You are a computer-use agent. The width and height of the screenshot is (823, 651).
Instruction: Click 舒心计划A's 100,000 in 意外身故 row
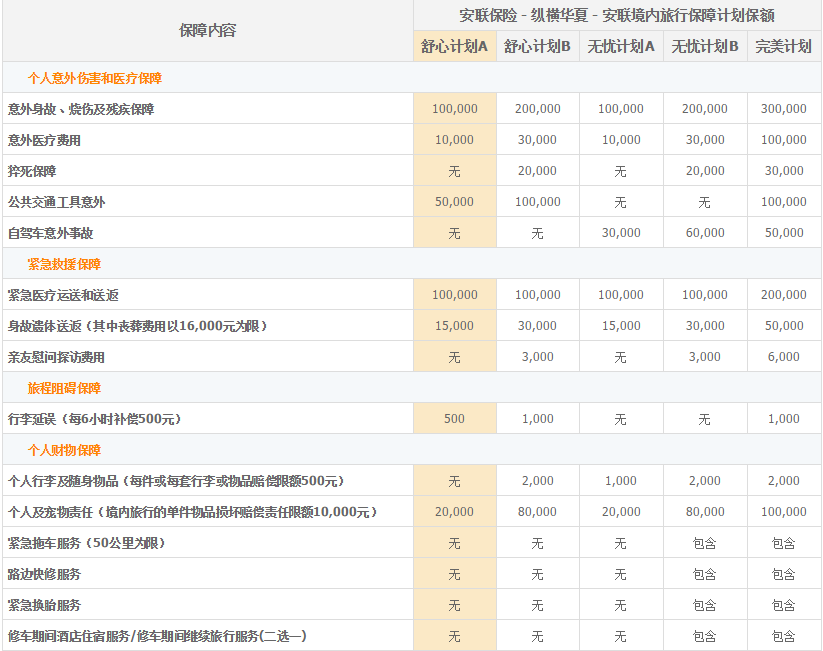(x=455, y=109)
